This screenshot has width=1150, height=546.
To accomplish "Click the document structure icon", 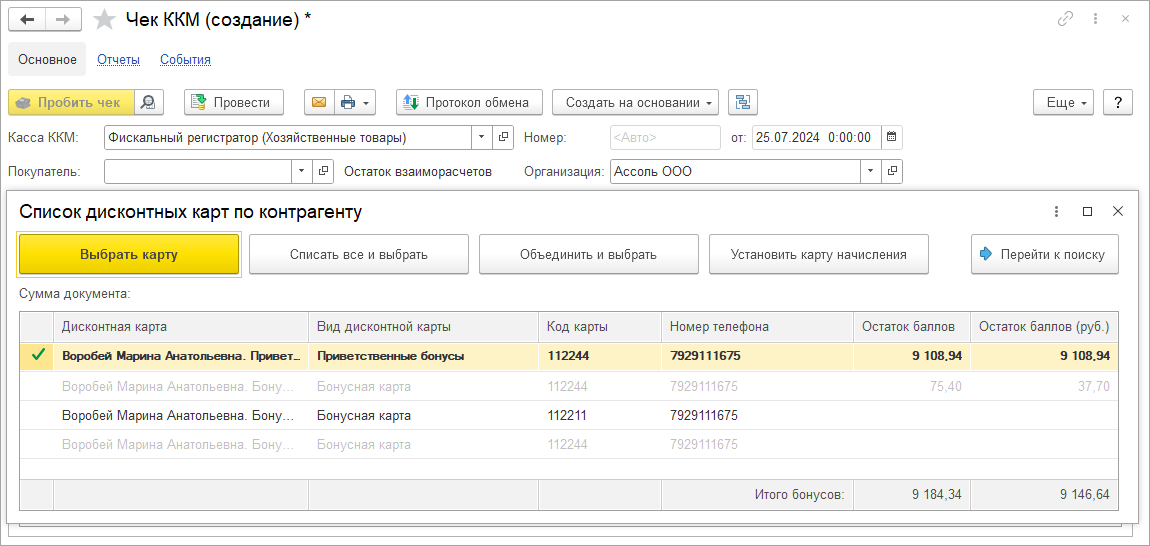I will coord(743,102).
